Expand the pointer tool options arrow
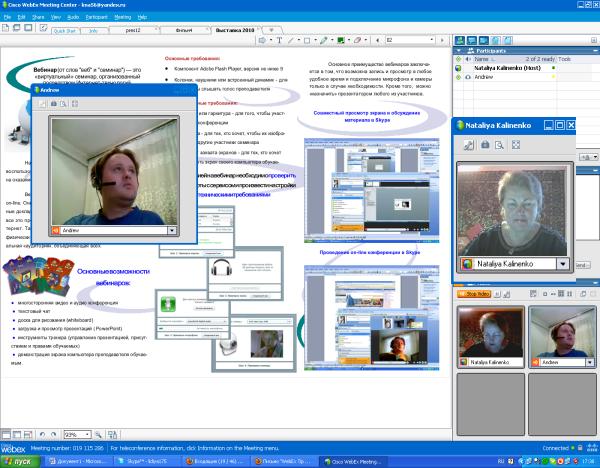The height and width of the screenshot is (468, 600). pos(271,40)
